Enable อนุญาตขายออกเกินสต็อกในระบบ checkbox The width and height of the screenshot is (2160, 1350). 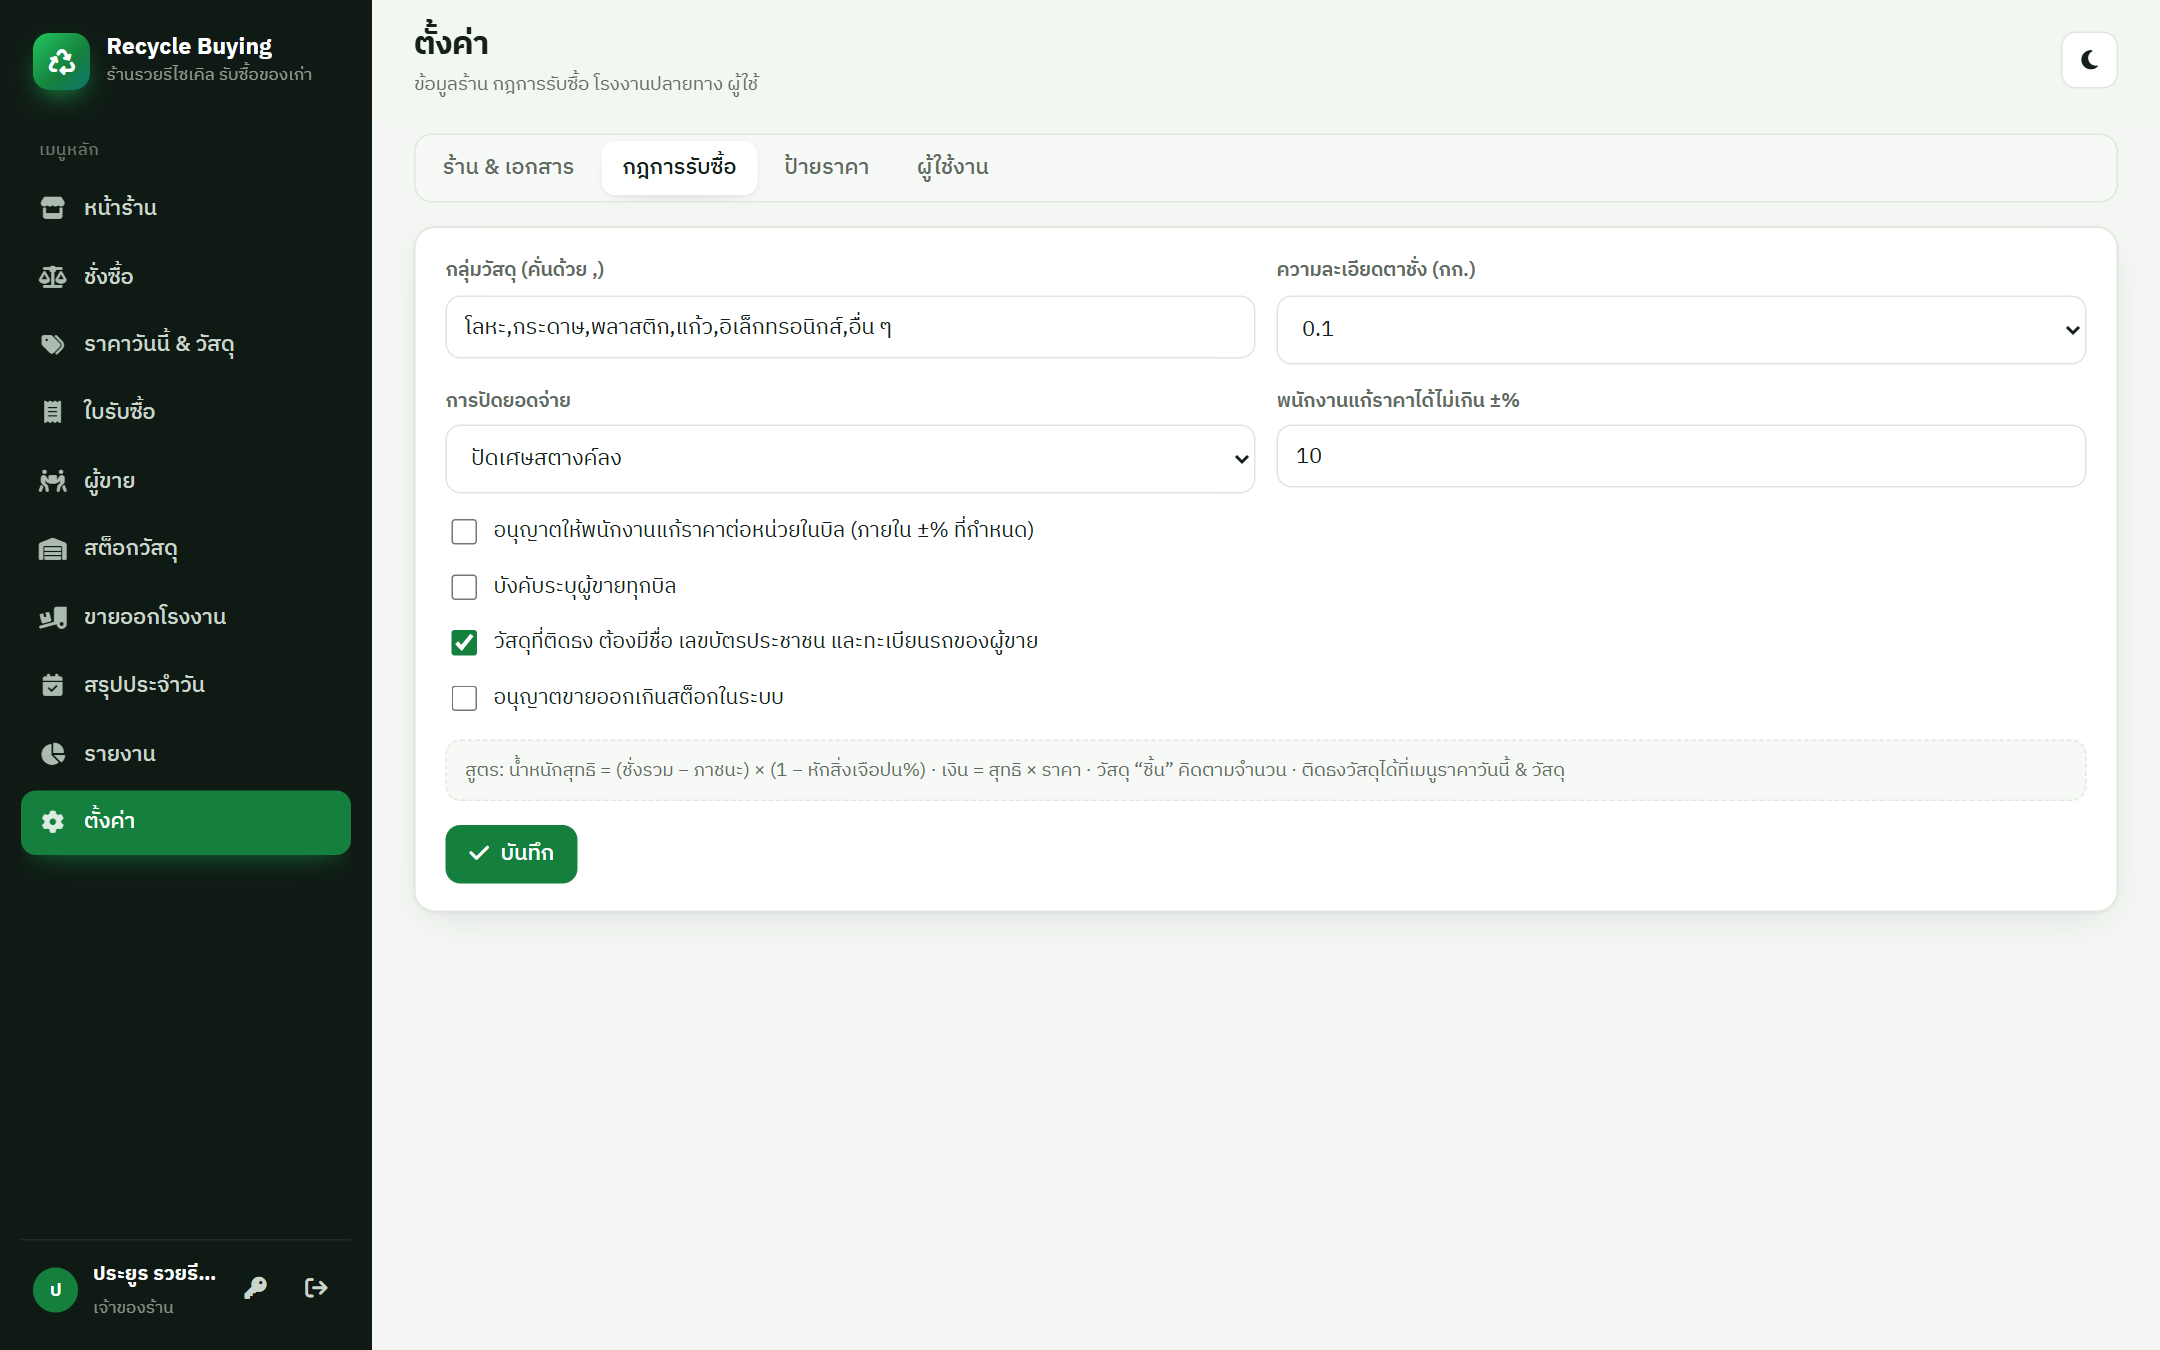pyautogui.click(x=464, y=698)
